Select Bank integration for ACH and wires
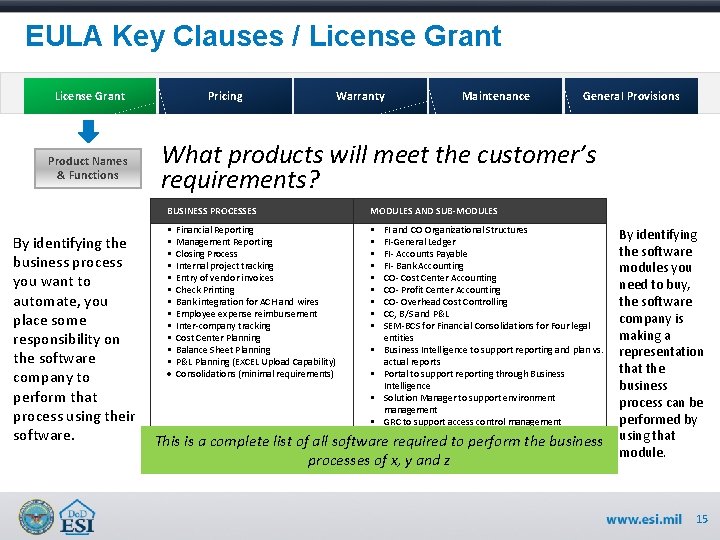The height and width of the screenshot is (540, 720). click(247, 302)
